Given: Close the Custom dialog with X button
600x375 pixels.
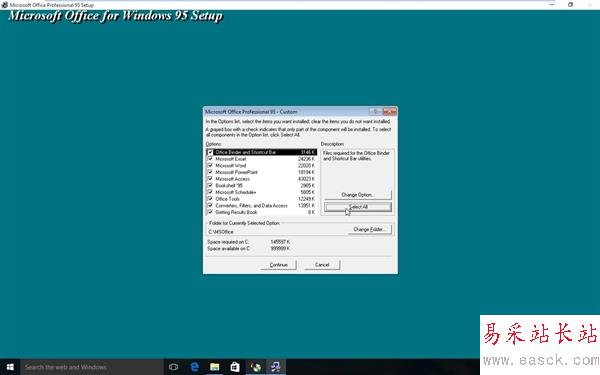Looking at the screenshot, I should click(x=390, y=111).
